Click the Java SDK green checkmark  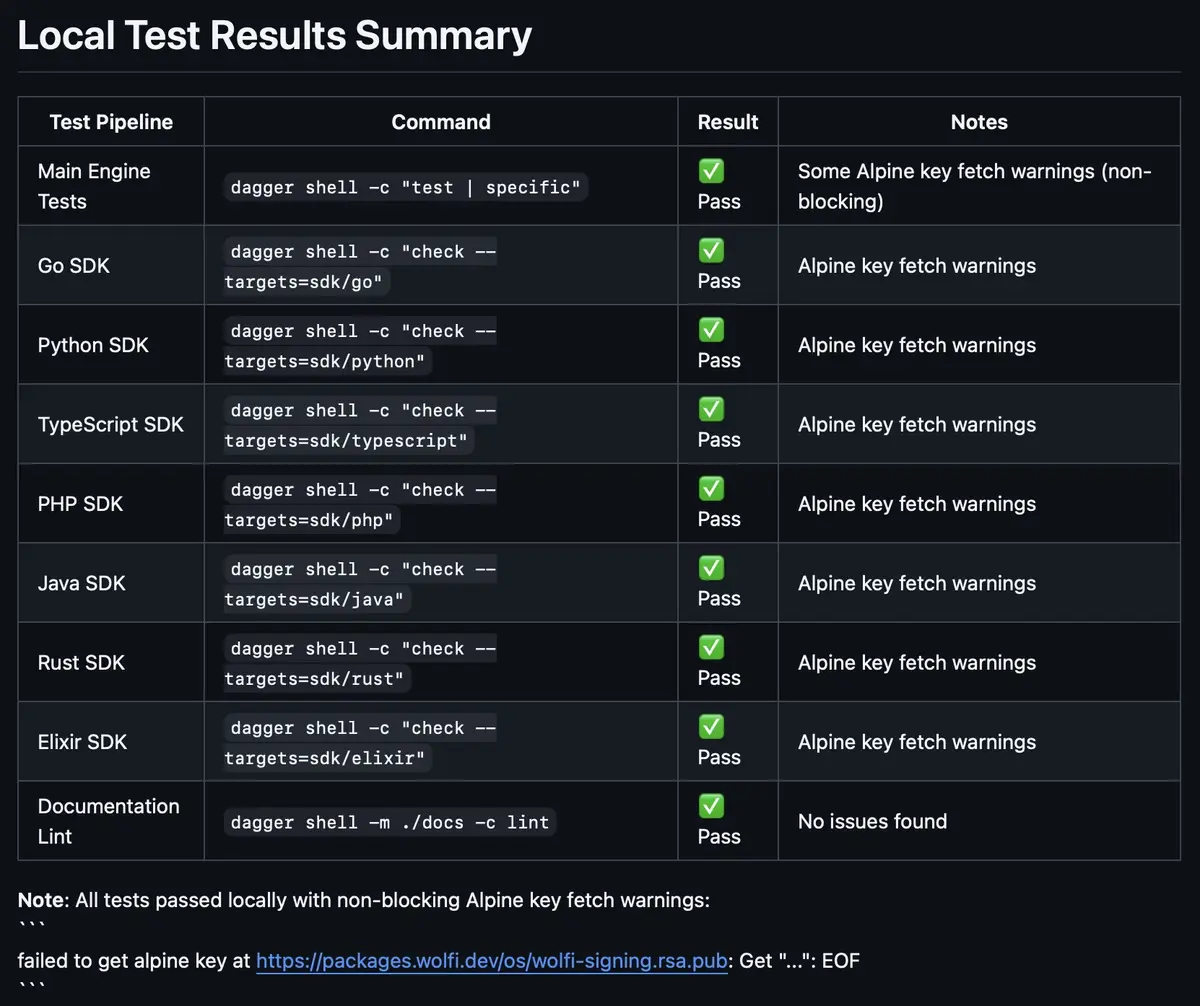[x=711, y=568]
